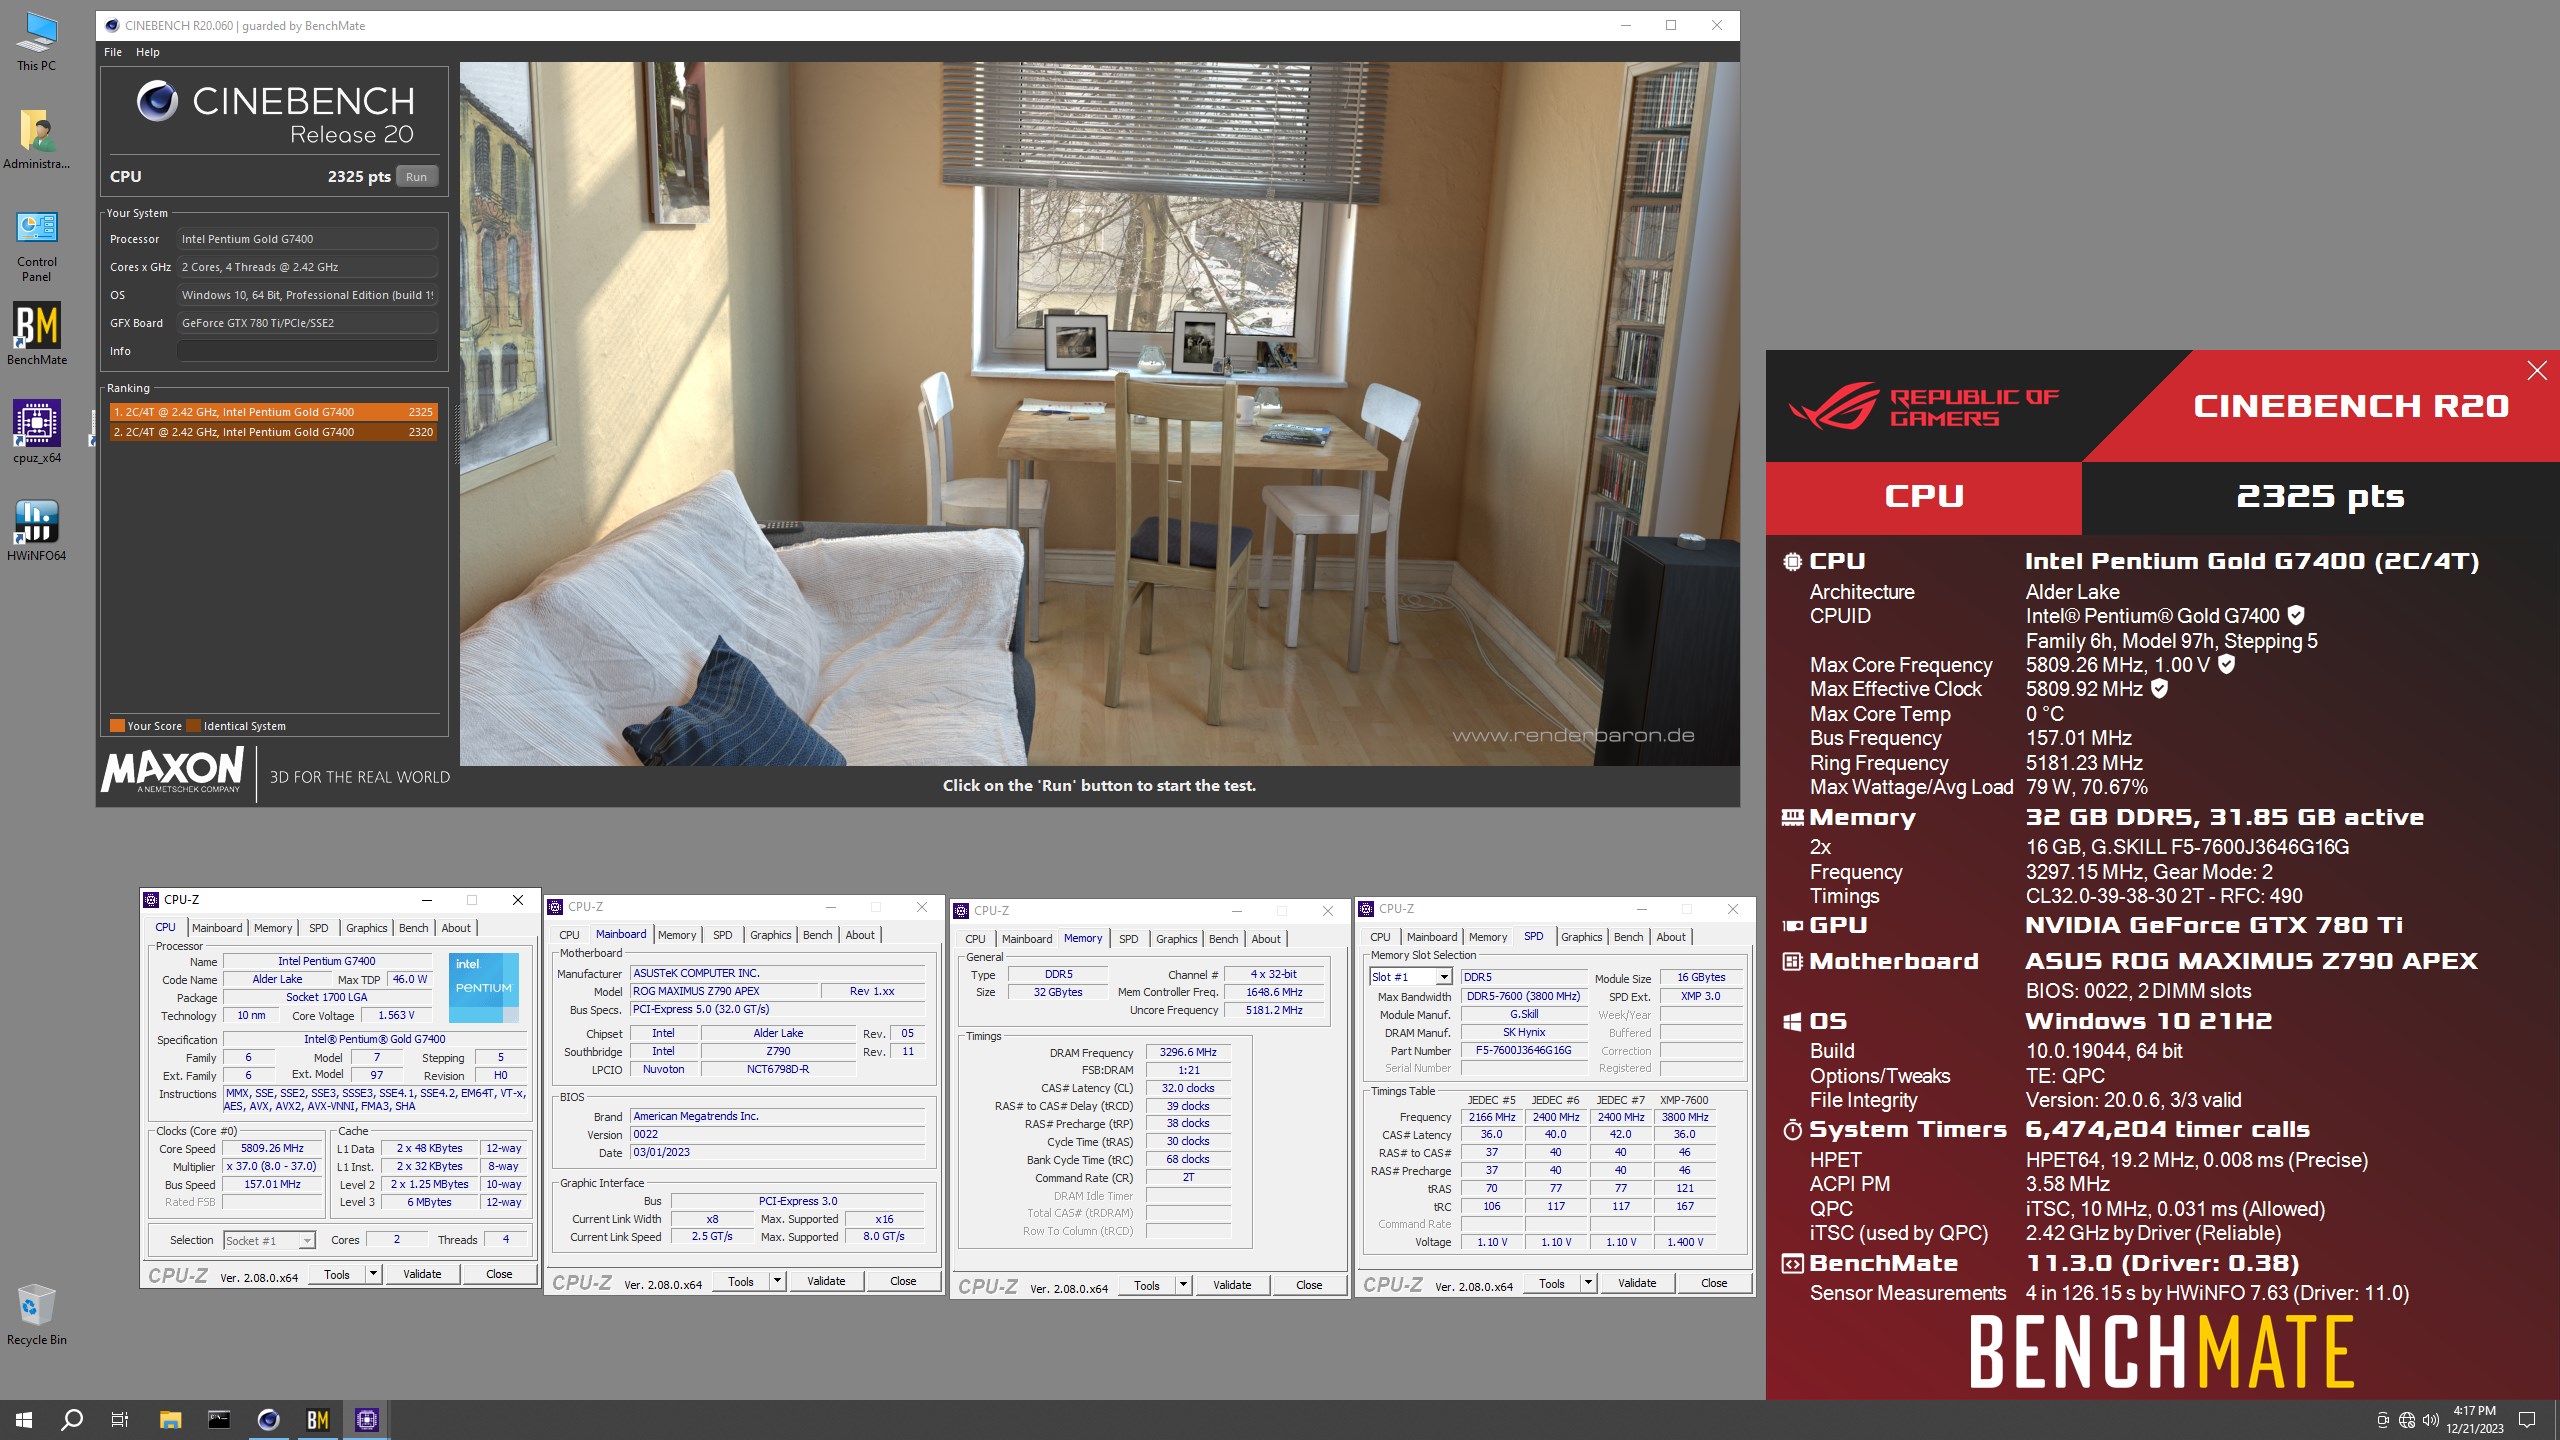Open the Help menu in Cinebench
This screenshot has width=2560, height=1440.
(x=148, y=52)
